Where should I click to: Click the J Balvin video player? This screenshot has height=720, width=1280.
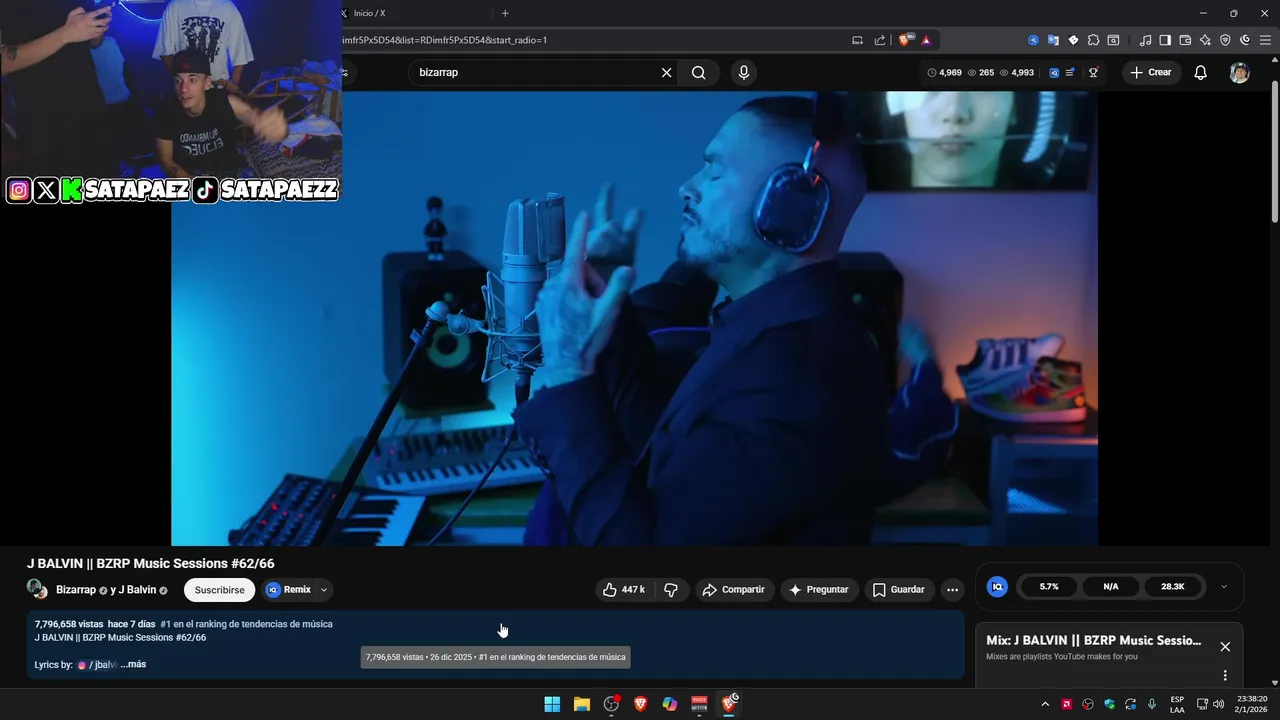coord(634,318)
